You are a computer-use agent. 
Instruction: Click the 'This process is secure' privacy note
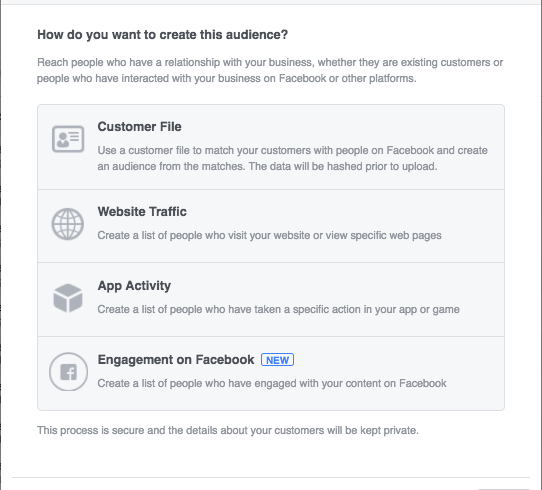point(228,430)
